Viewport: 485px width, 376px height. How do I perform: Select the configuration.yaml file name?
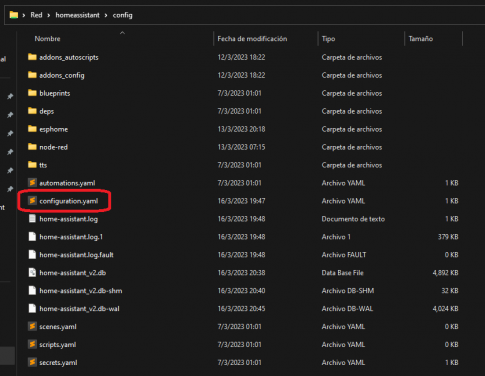(x=69, y=201)
